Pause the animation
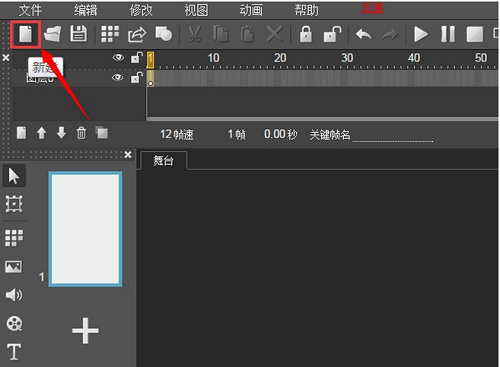Image resolution: width=500 pixels, height=367 pixels. [448, 34]
